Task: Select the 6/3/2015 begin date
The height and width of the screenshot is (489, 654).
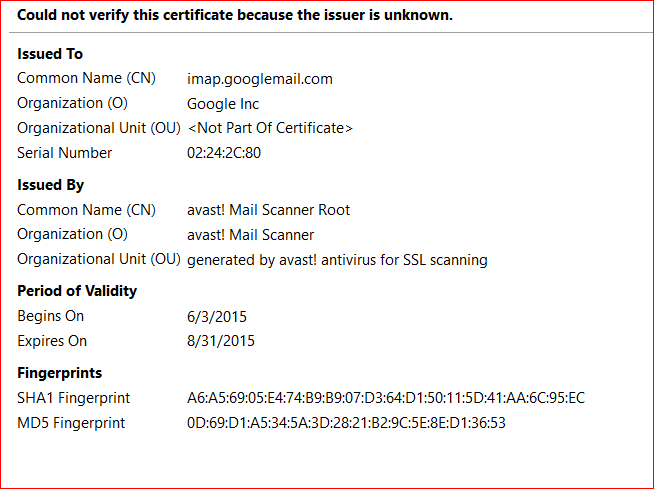Action: [x=217, y=316]
